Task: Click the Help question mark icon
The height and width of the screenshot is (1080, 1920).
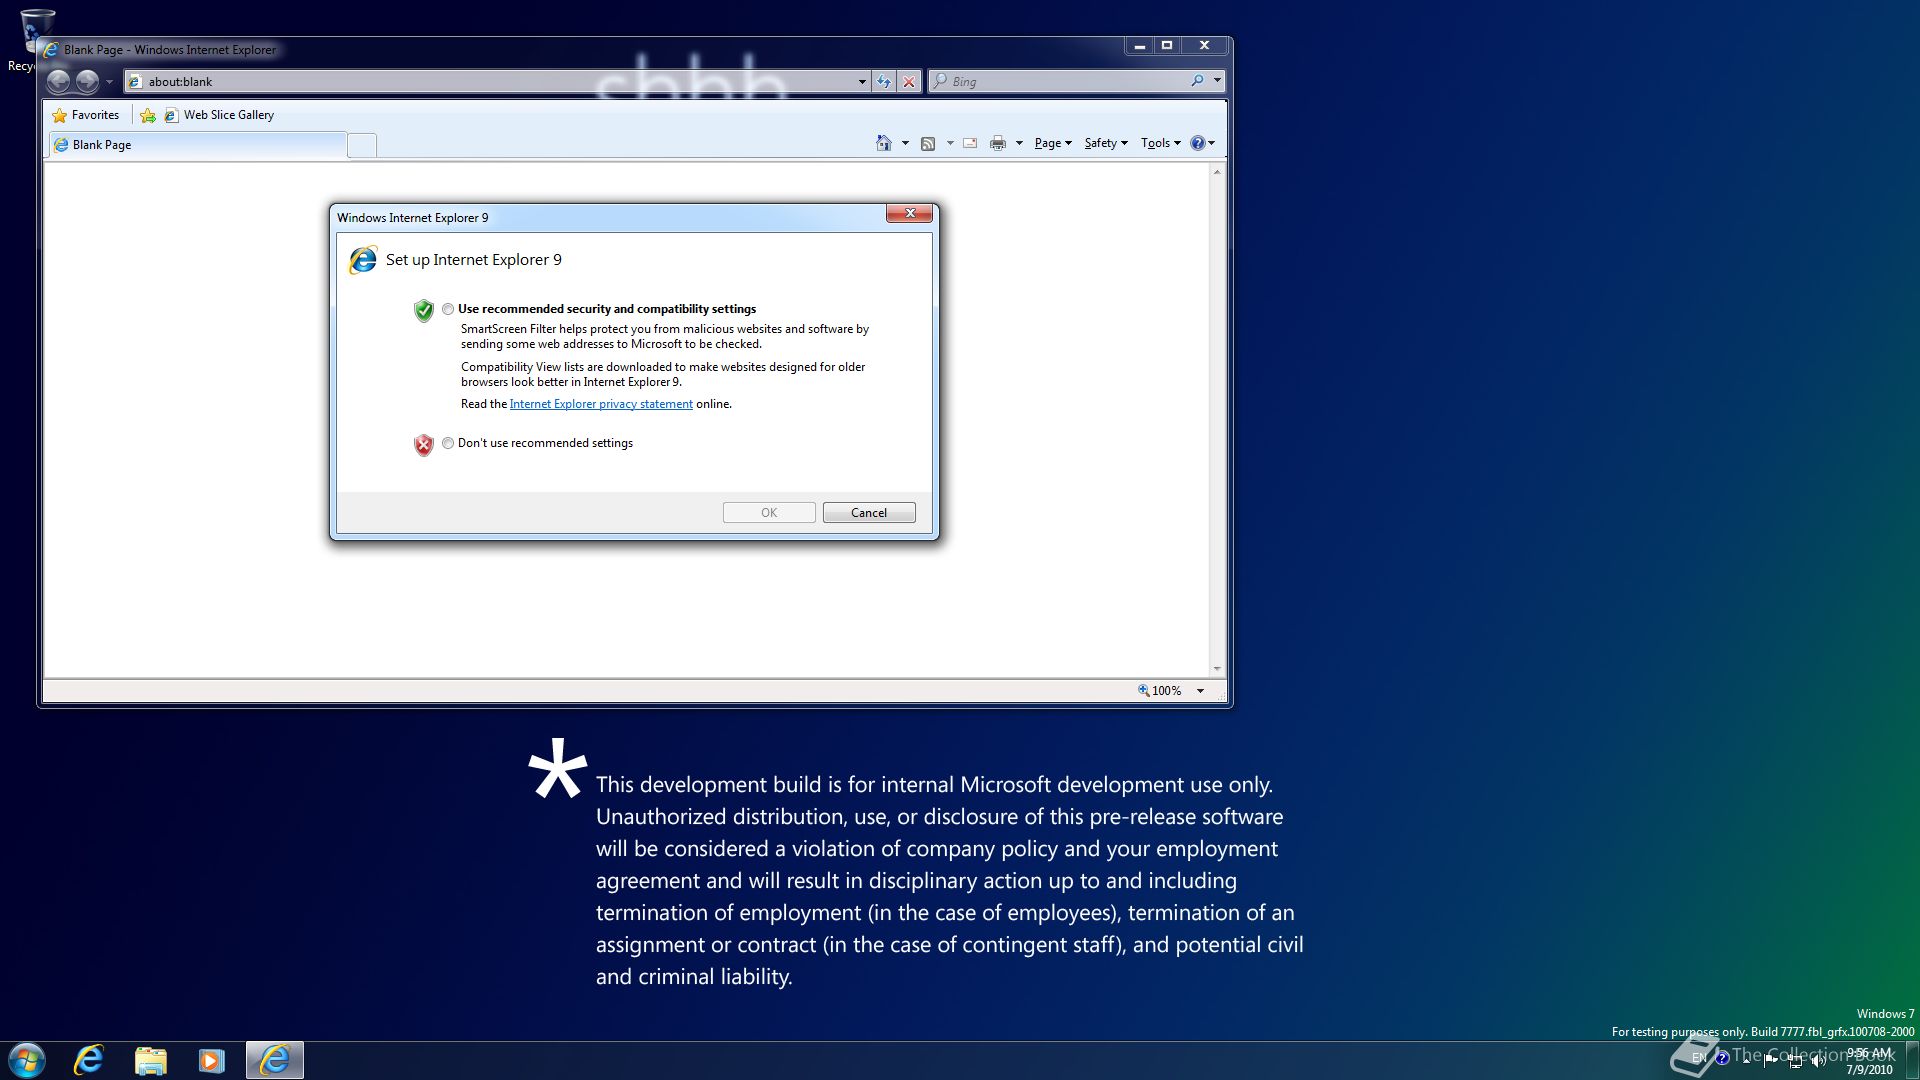Action: click(1197, 143)
